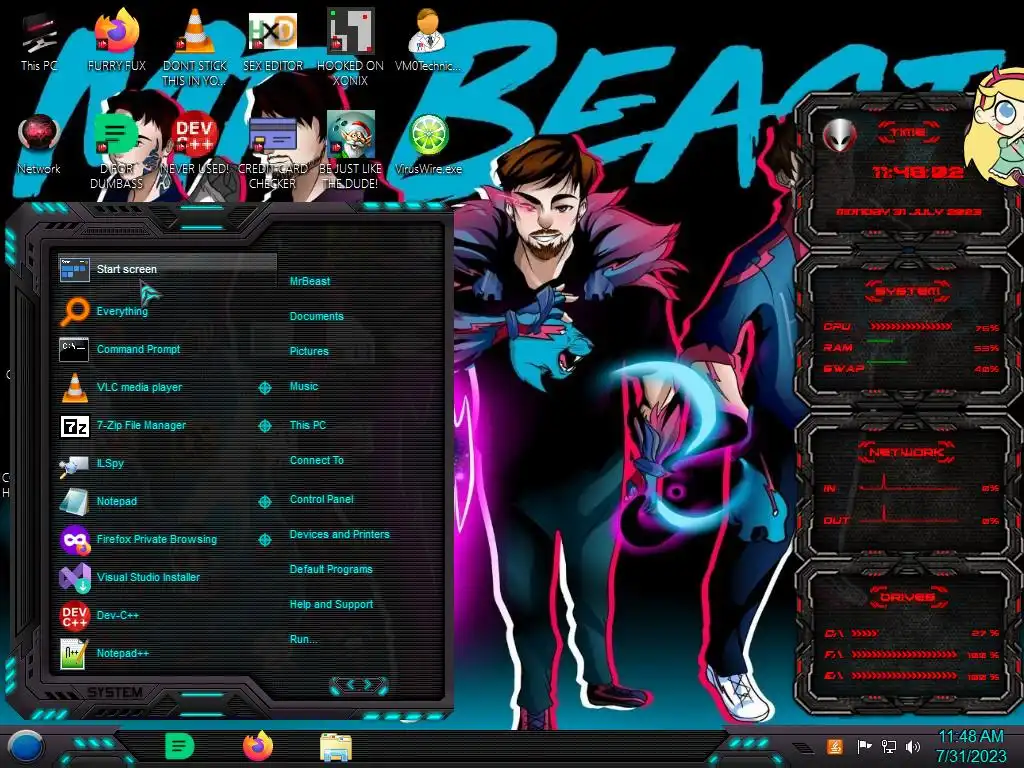Image resolution: width=1024 pixels, height=768 pixels.
Task: Open Documents from the start menu
Action: pyautogui.click(x=316, y=316)
